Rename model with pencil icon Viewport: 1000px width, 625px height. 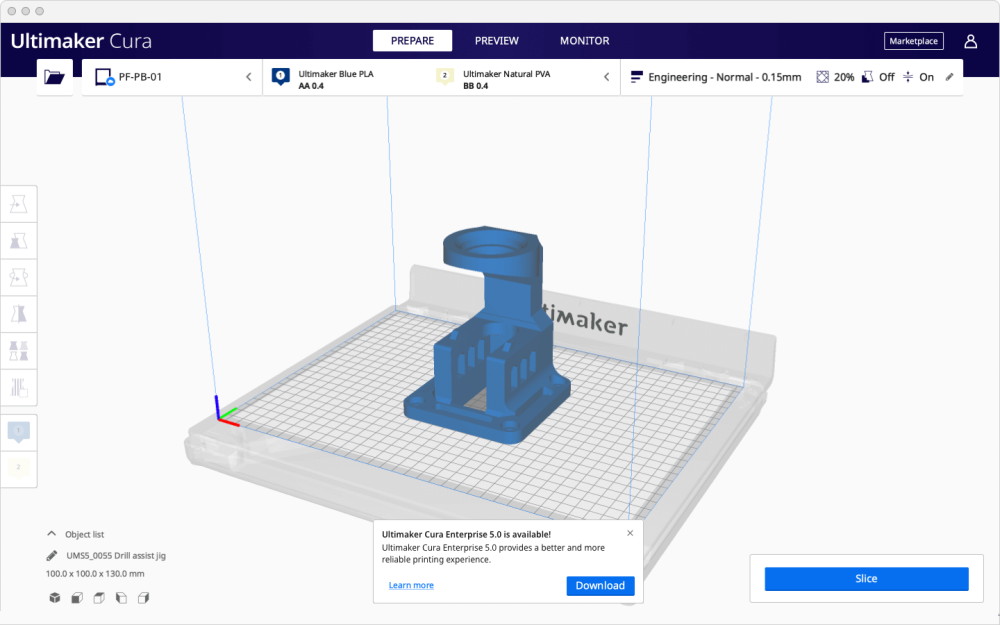(52, 555)
